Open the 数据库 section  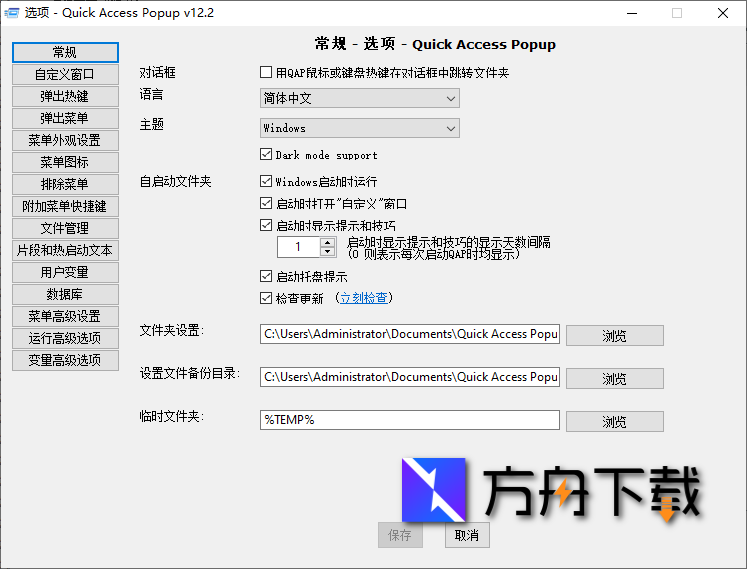click(x=65, y=294)
